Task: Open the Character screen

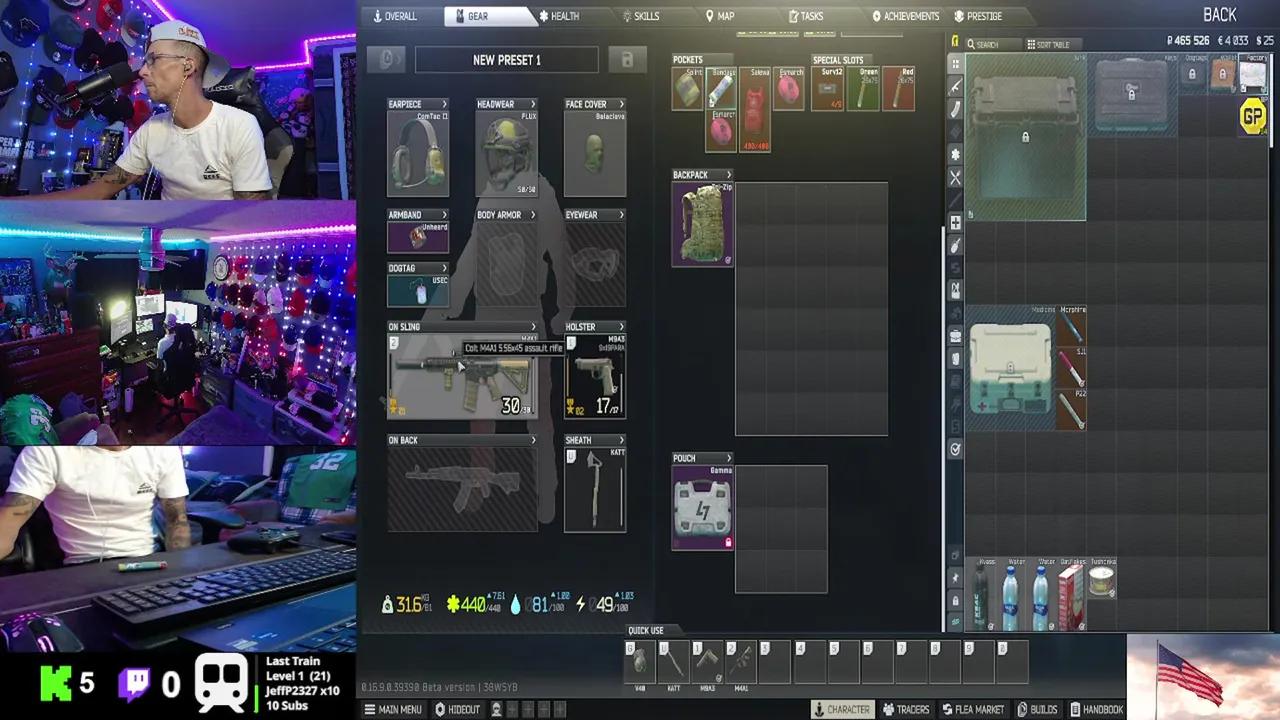Action: click(841, 709)
